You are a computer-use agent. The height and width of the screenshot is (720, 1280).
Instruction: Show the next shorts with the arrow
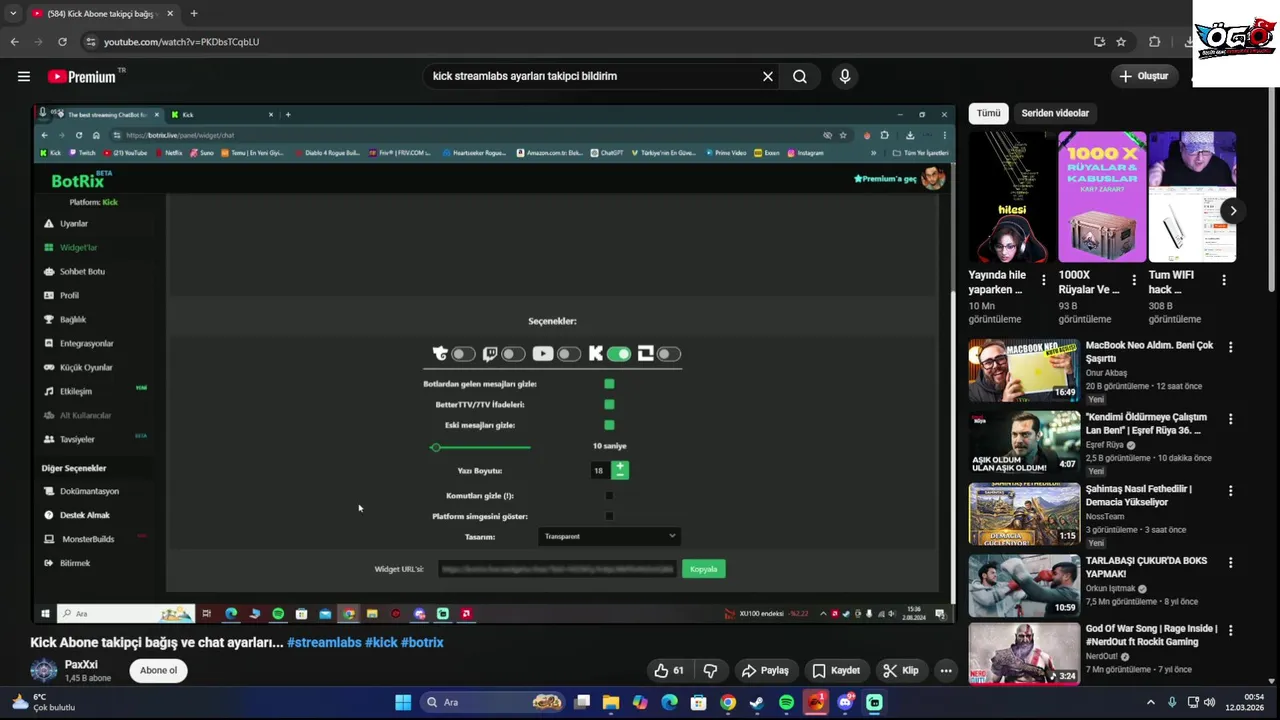(x=1233, y=210)
